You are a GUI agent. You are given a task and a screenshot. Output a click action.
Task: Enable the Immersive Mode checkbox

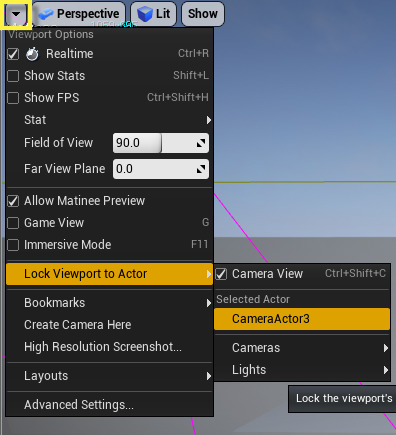click(13, 245)
